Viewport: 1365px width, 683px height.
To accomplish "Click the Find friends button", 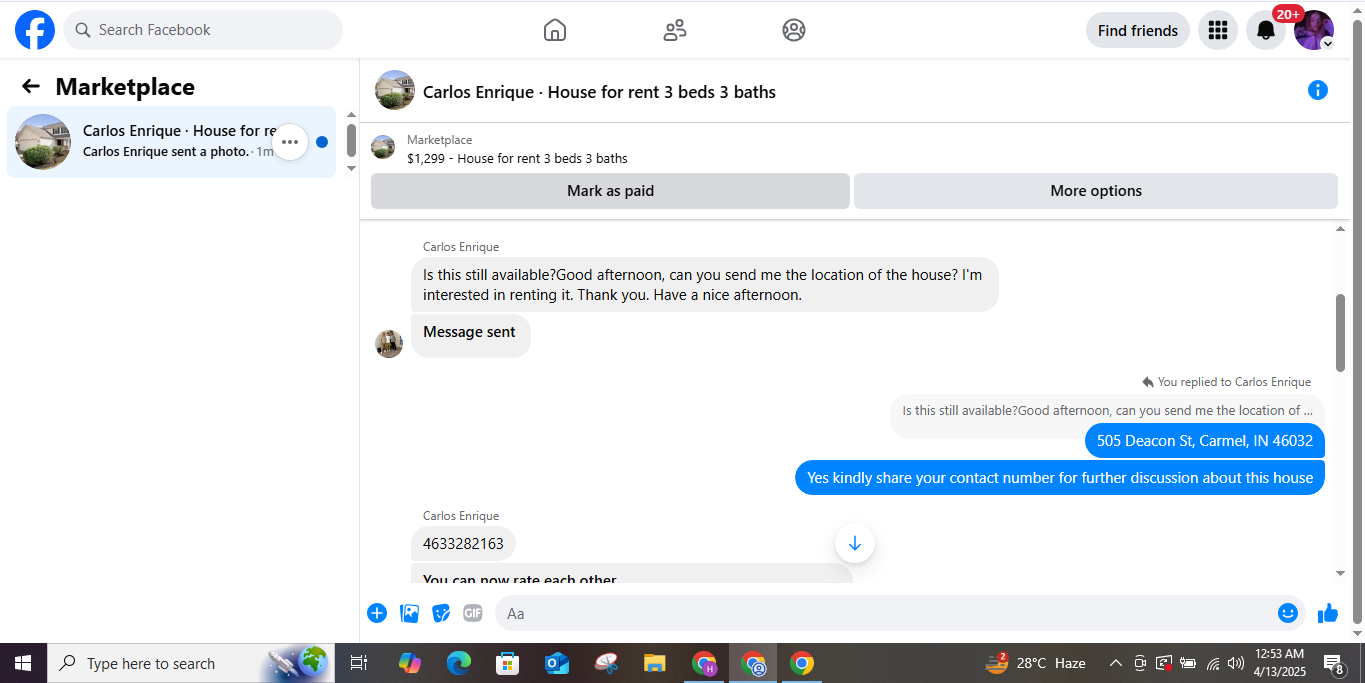I will point(1138,30).
